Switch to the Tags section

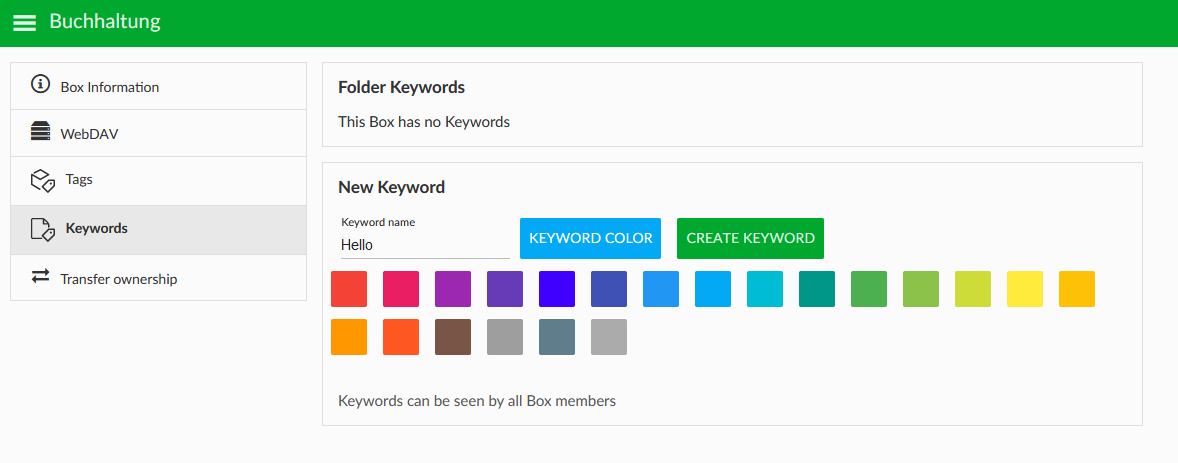pos(79,180)
